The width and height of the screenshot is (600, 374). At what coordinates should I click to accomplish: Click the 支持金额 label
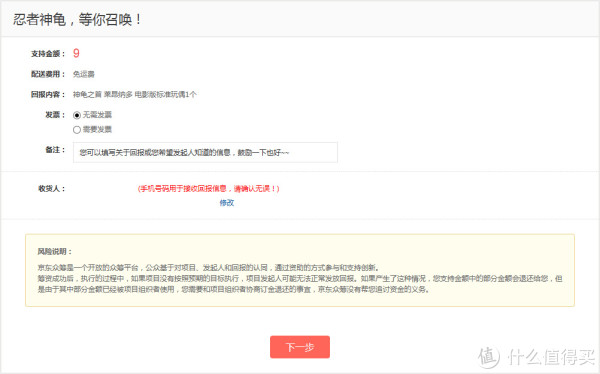pos(48,54)
